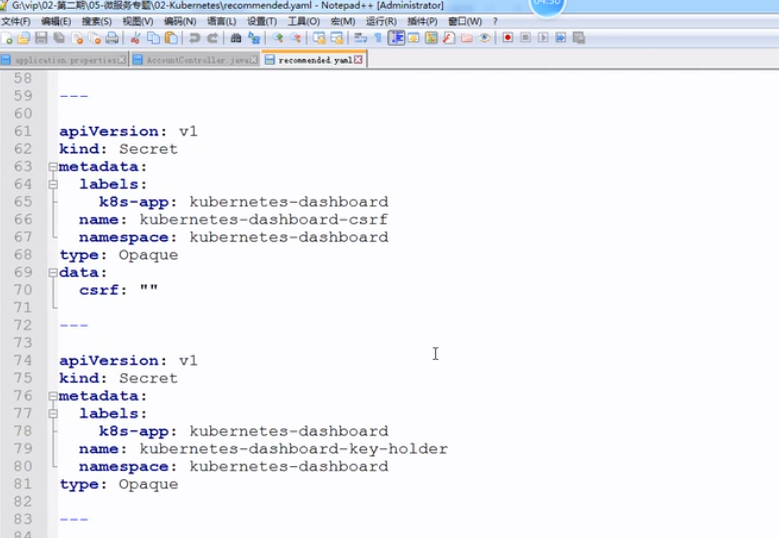This screenshot has height=538, width=779.
Task: Create a new file with New icon
Action: click(x=7, y=38)
